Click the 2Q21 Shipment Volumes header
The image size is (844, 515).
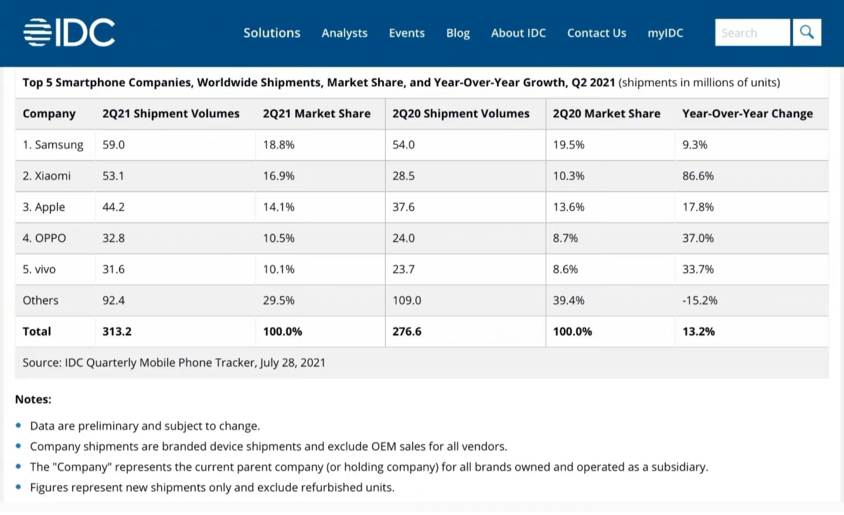point(171,114)
